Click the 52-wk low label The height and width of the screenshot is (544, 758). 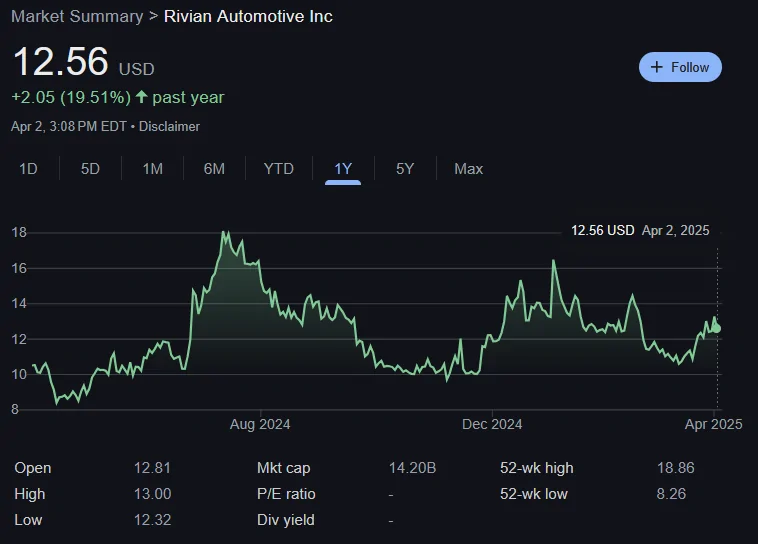pyautogui.click(x=534, y=494)
